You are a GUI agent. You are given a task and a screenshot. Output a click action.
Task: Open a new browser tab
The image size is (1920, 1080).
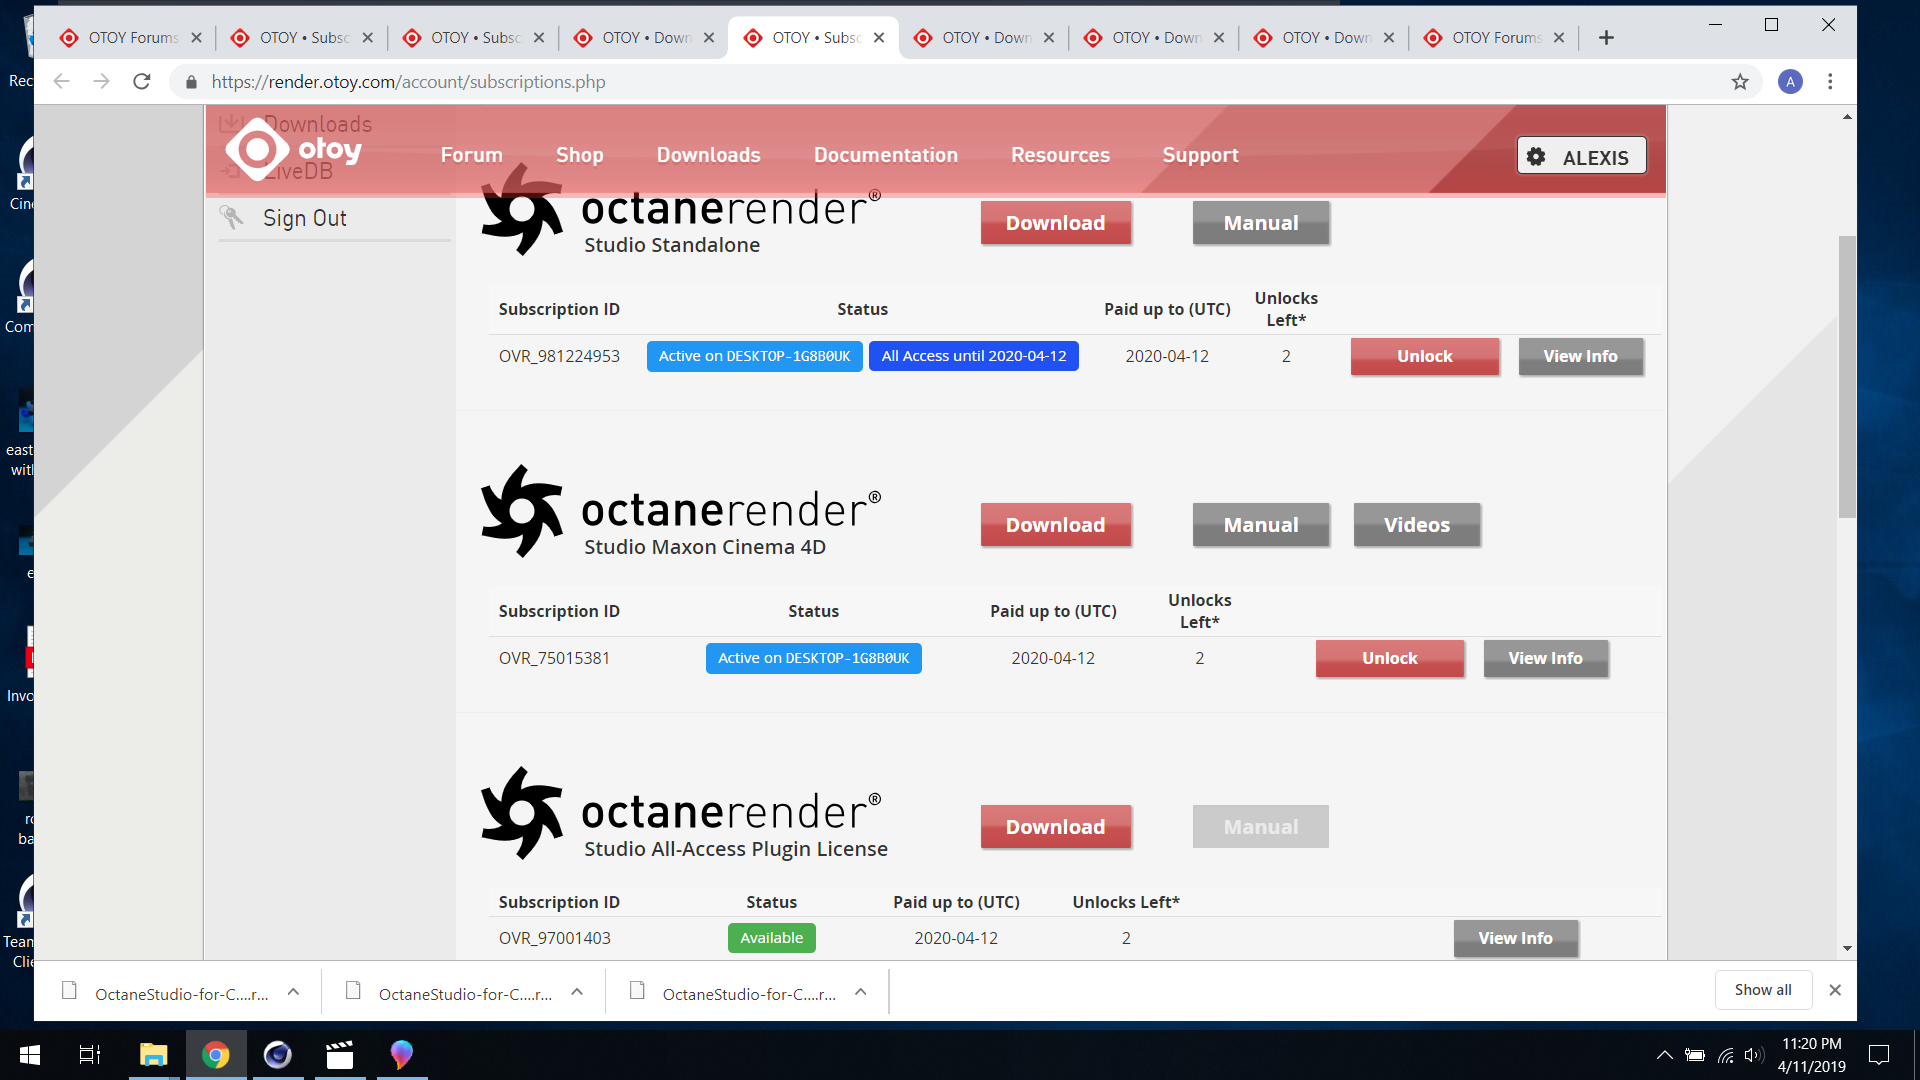pos(1606,38)
